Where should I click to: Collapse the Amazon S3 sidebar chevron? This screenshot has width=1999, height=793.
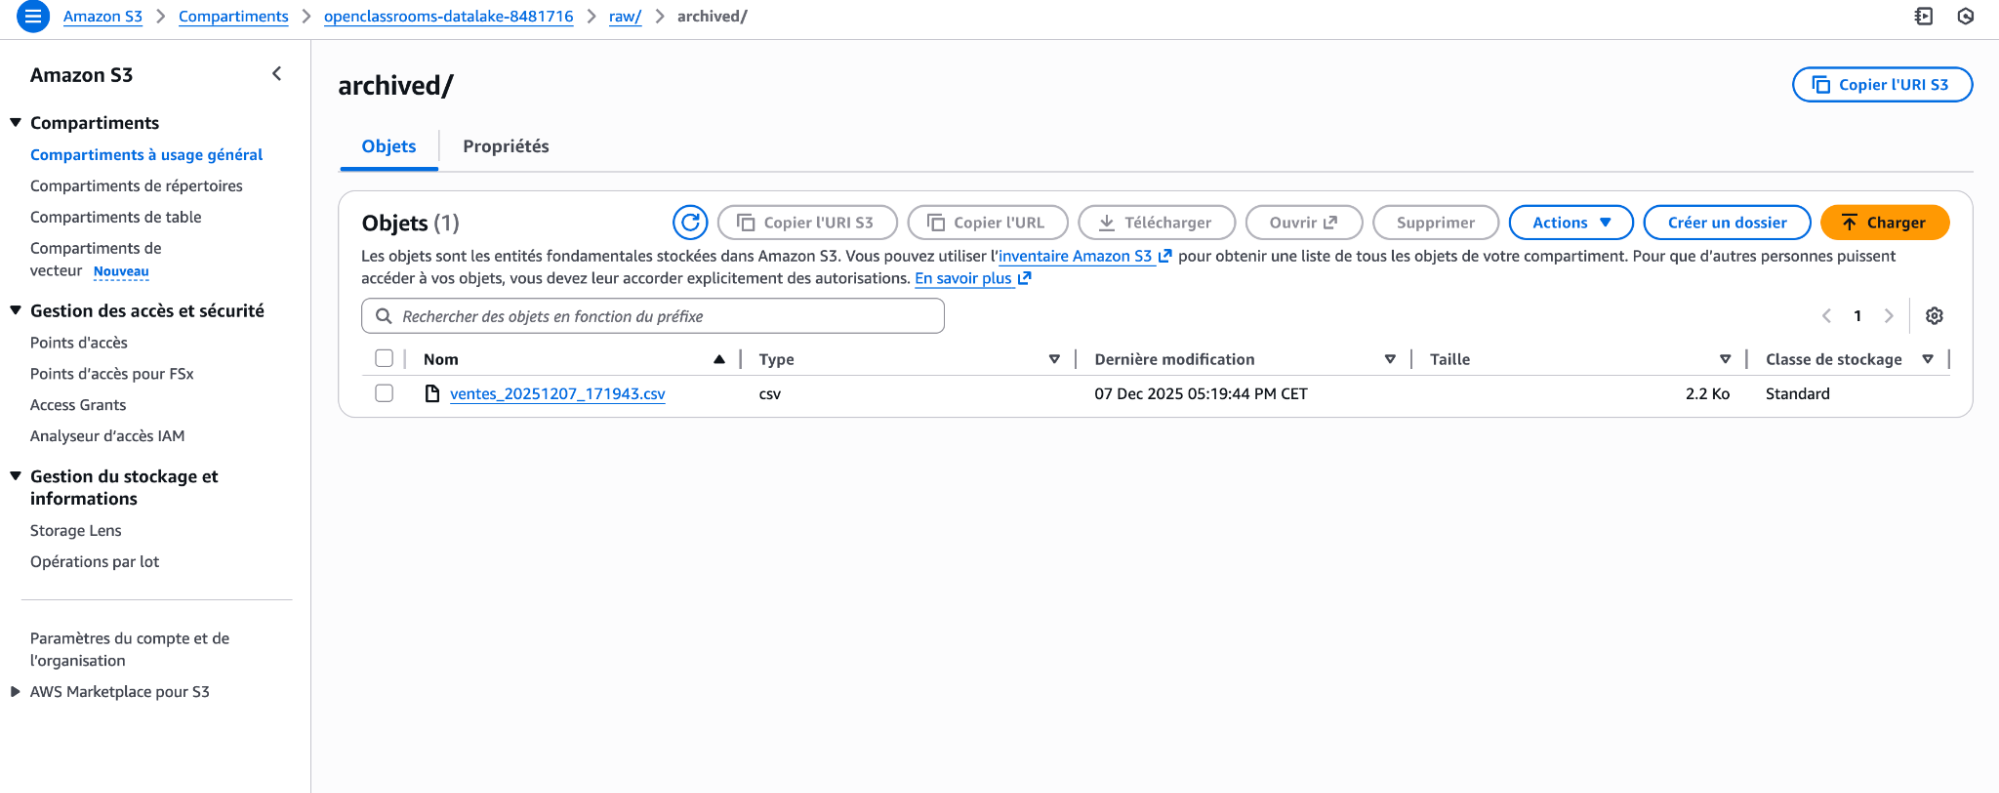point(277,74)
